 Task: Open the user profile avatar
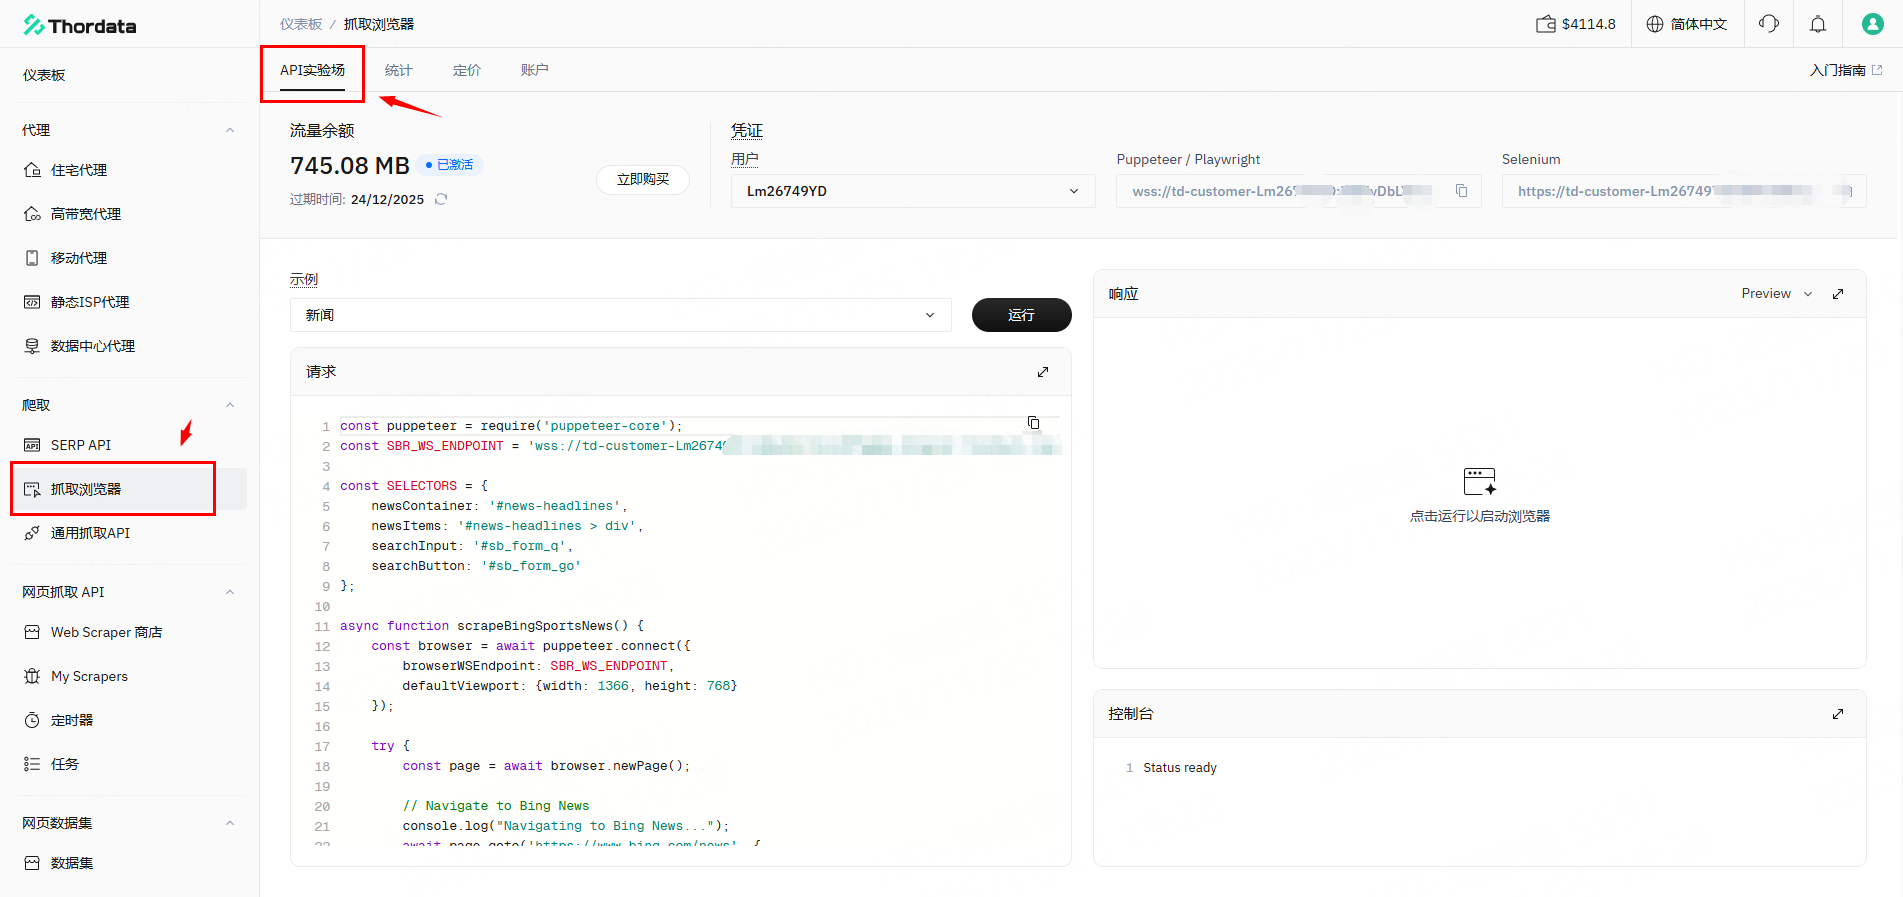pyautogui.click(x=1872, y=24)
